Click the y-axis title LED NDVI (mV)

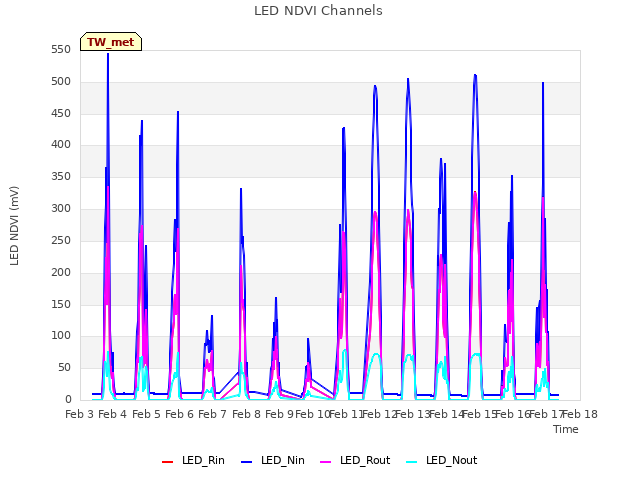[14, 225]
